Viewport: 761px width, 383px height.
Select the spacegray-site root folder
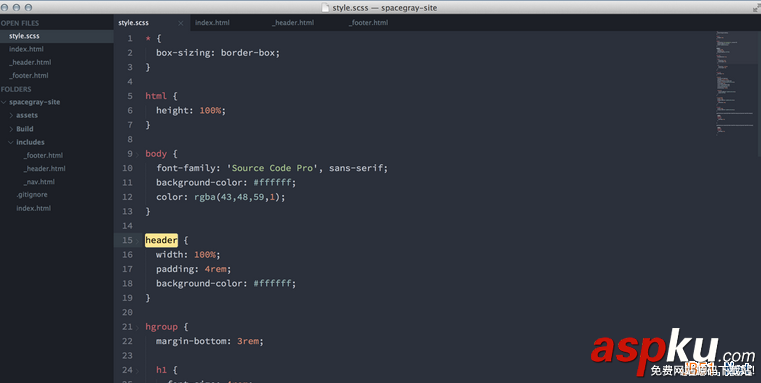click(x=34, y=102)
